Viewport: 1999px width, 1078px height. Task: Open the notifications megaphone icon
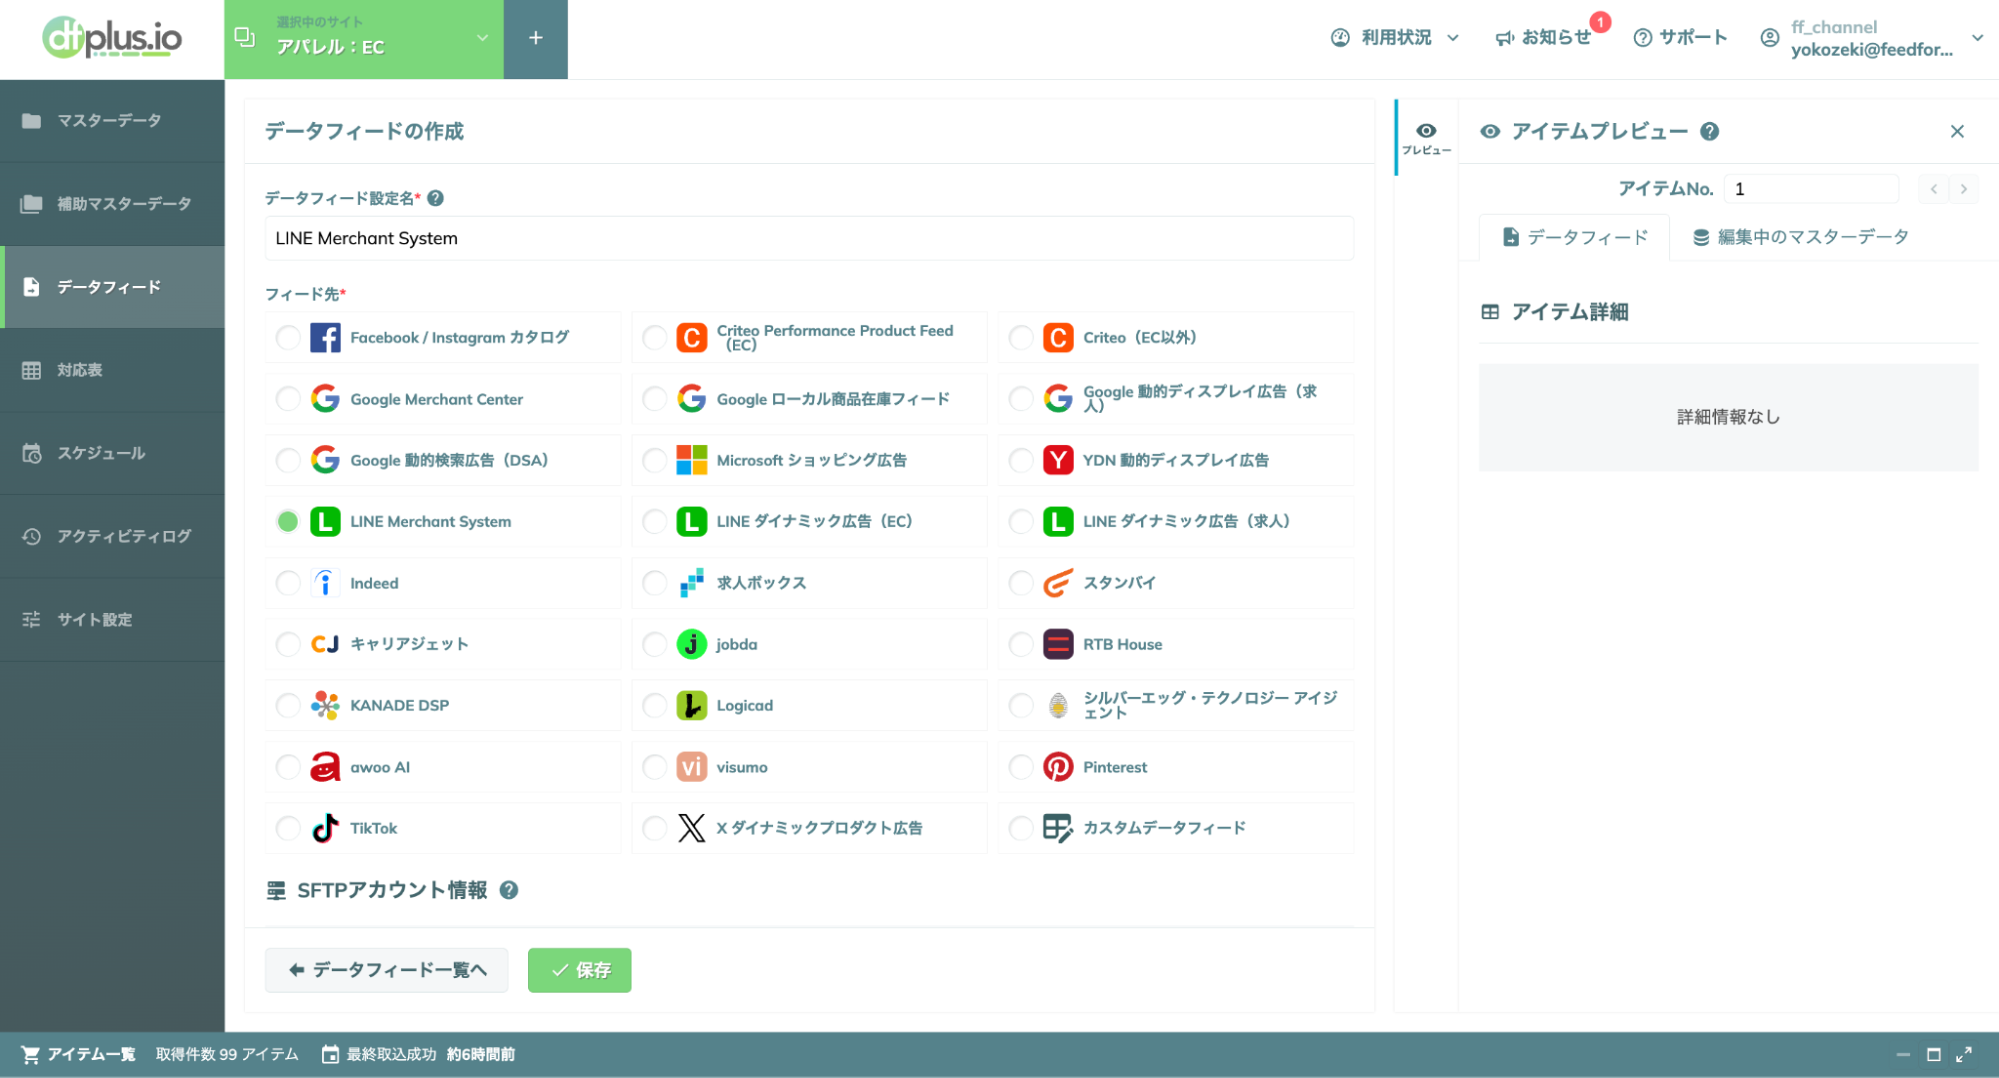(1504, 38)
